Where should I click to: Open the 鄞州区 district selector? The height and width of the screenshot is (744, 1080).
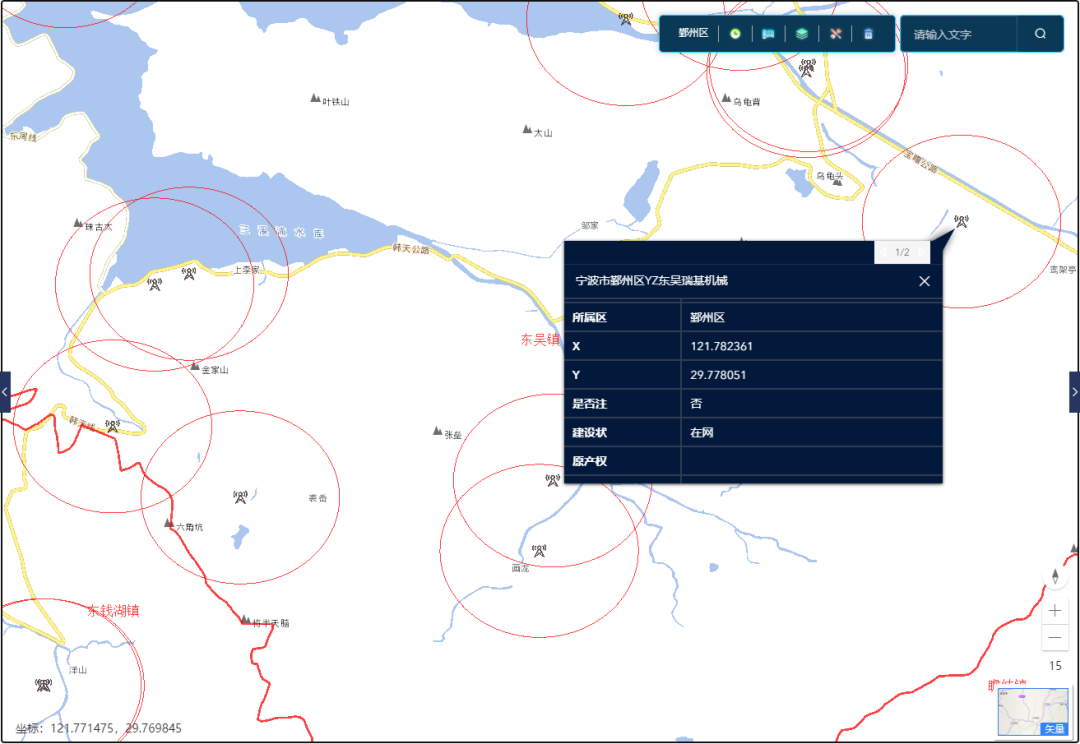point(693,33)
